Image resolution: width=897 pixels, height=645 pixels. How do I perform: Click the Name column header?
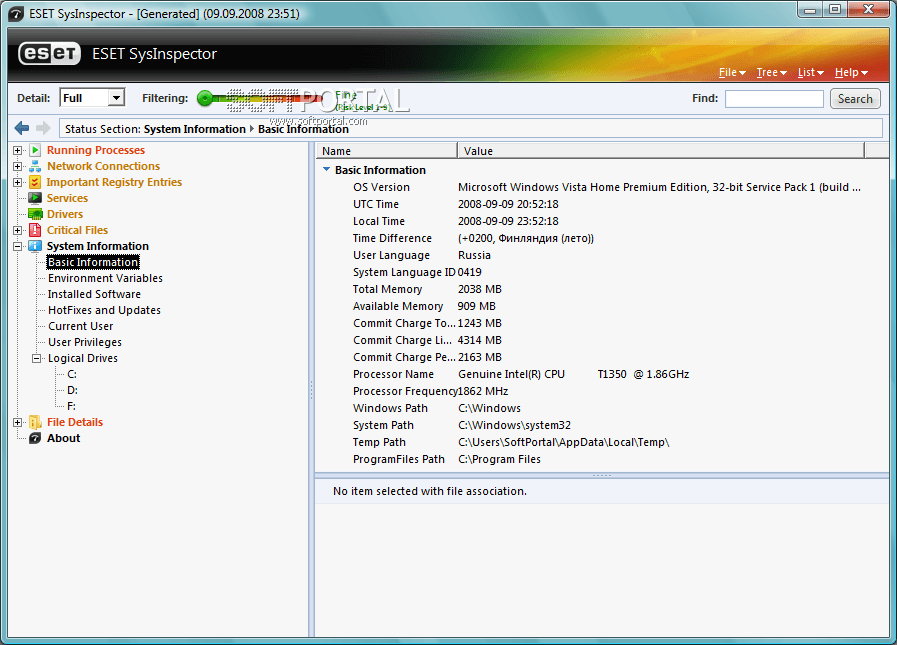pos(387,151)
